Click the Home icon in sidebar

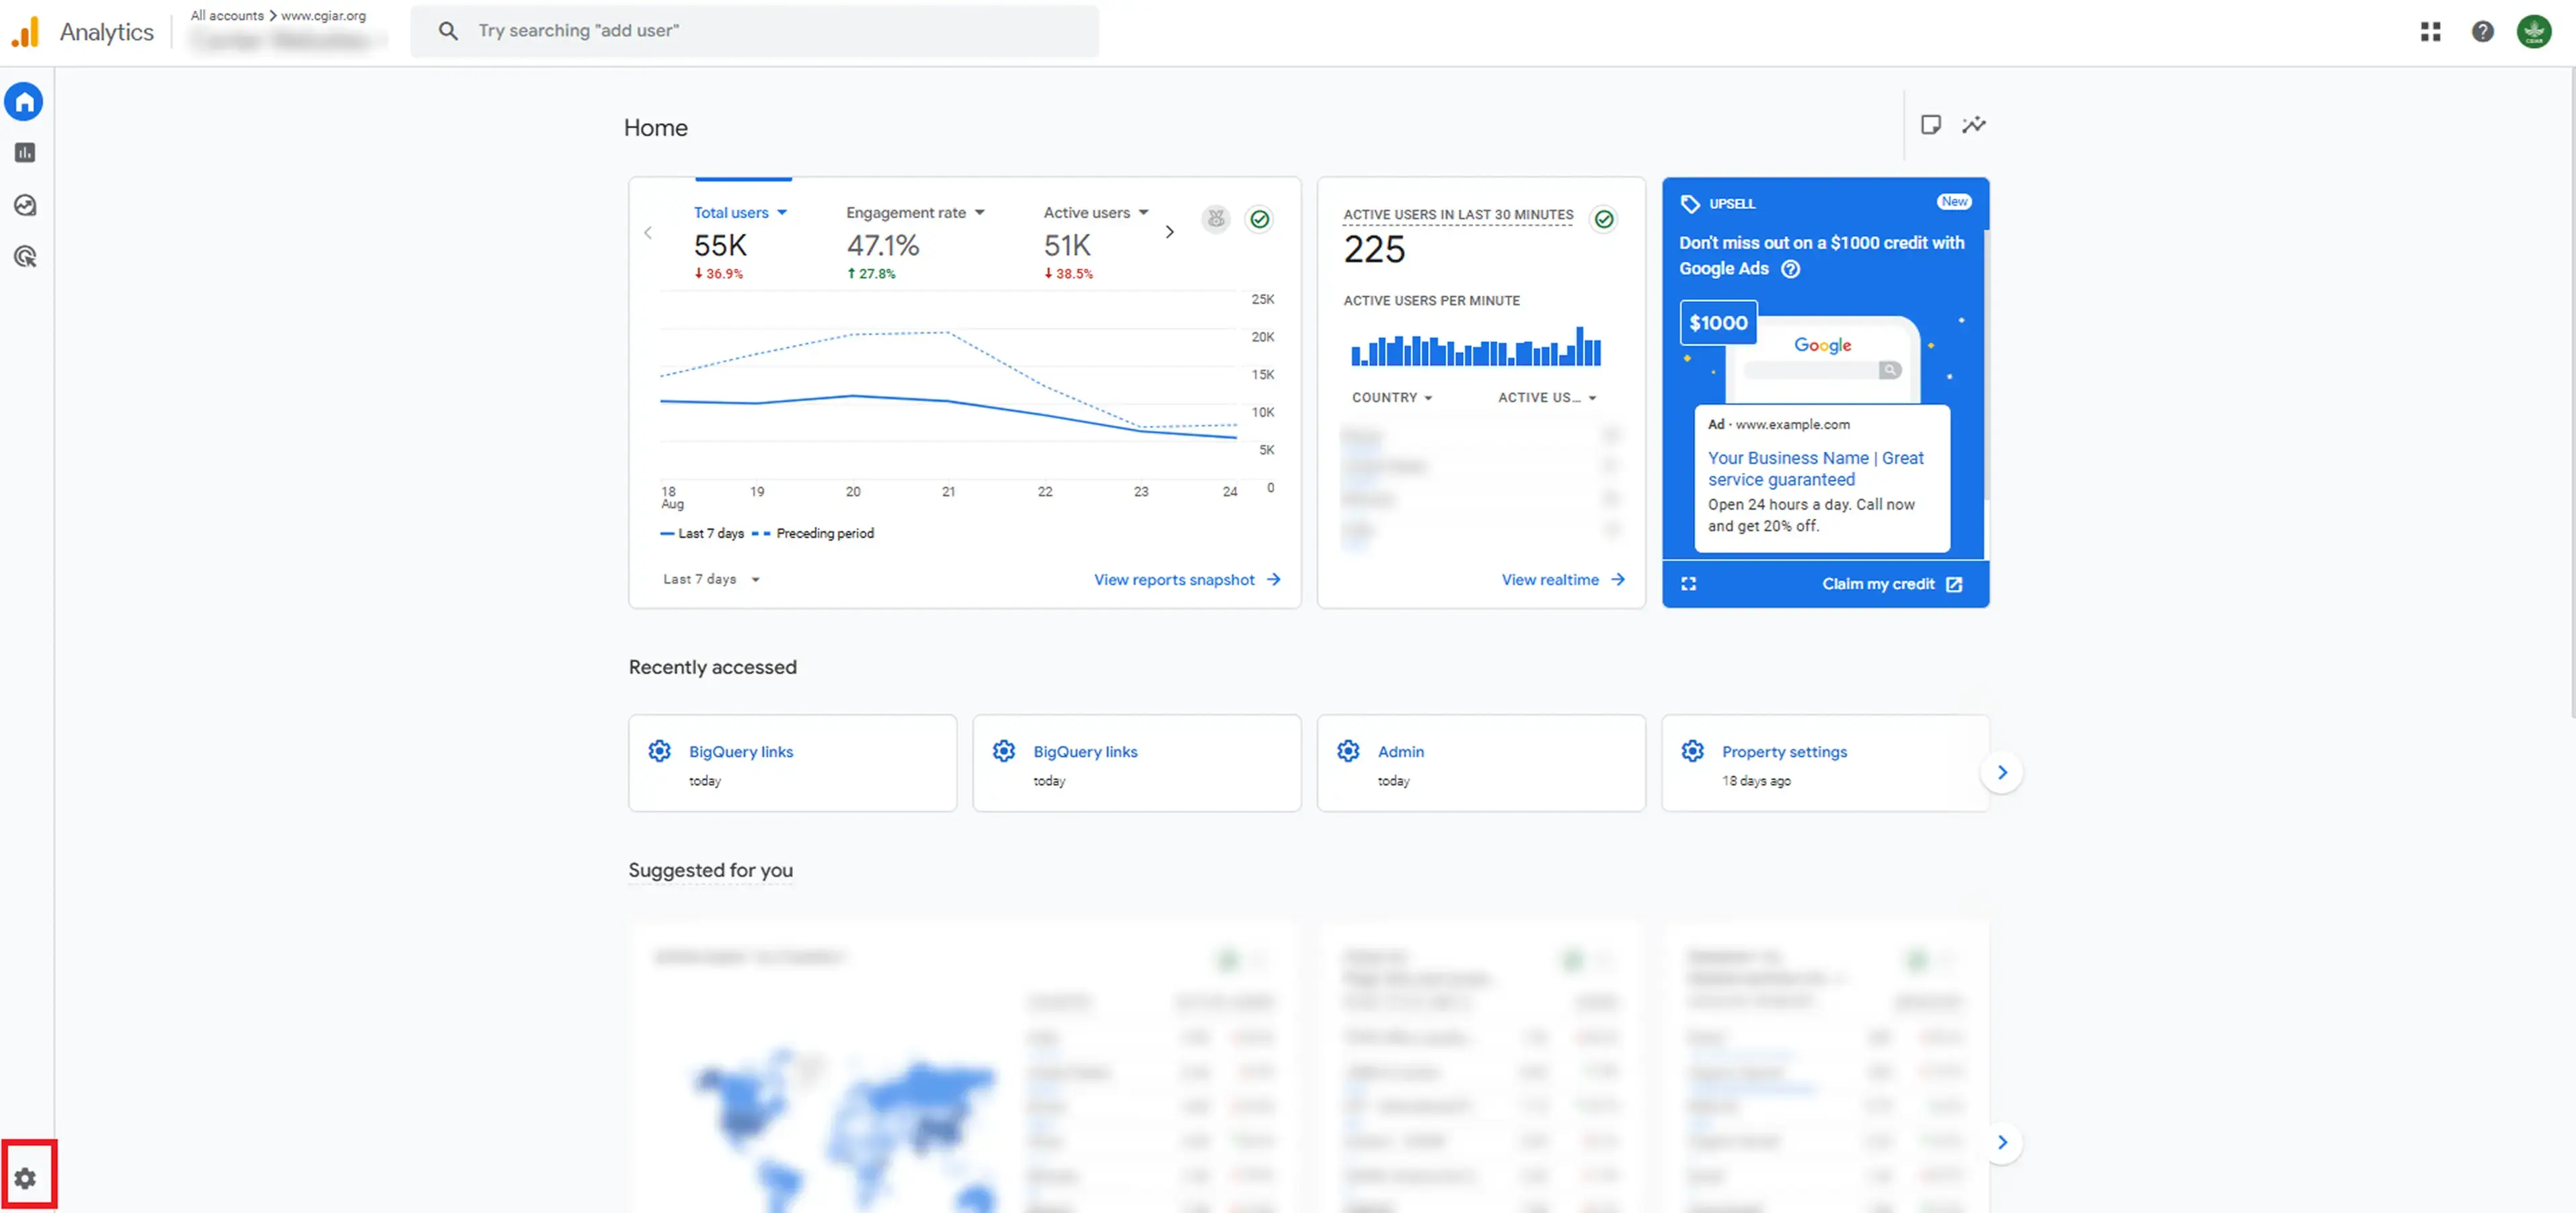tap(25, 102)
